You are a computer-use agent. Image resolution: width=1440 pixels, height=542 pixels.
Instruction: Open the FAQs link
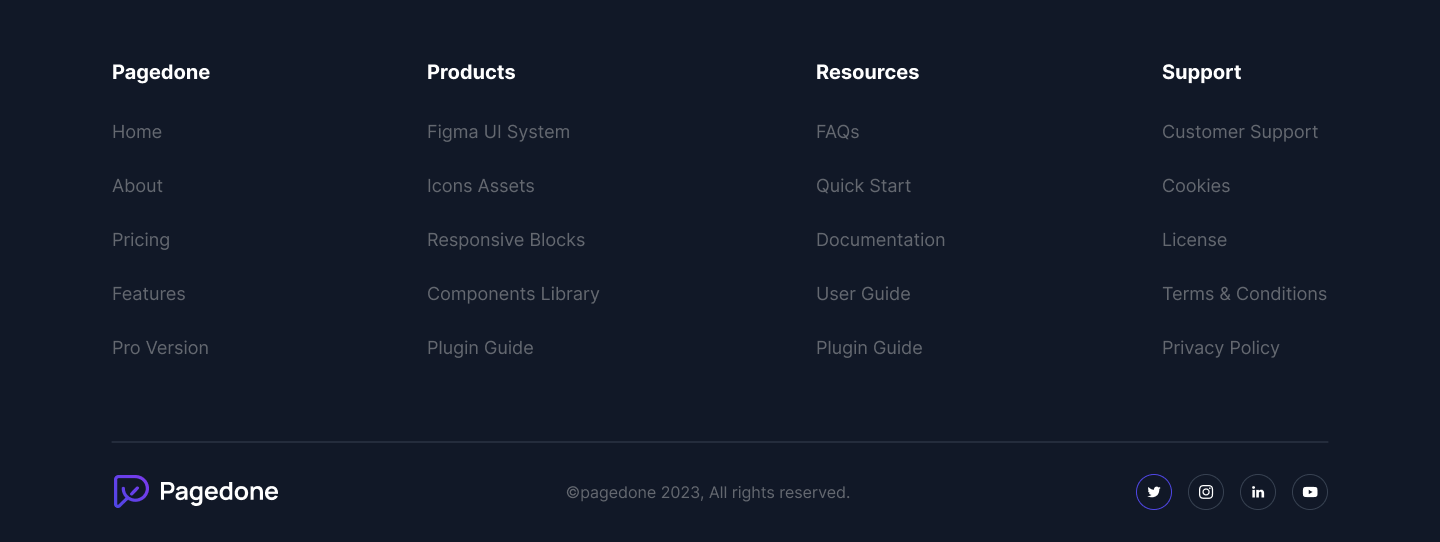(838, 132)
